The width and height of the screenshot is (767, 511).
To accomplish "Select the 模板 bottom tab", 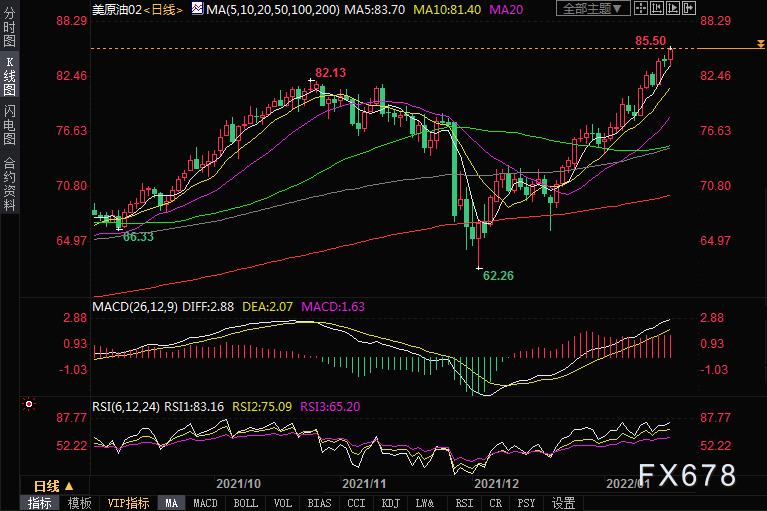I will click(x=79, y=503).
